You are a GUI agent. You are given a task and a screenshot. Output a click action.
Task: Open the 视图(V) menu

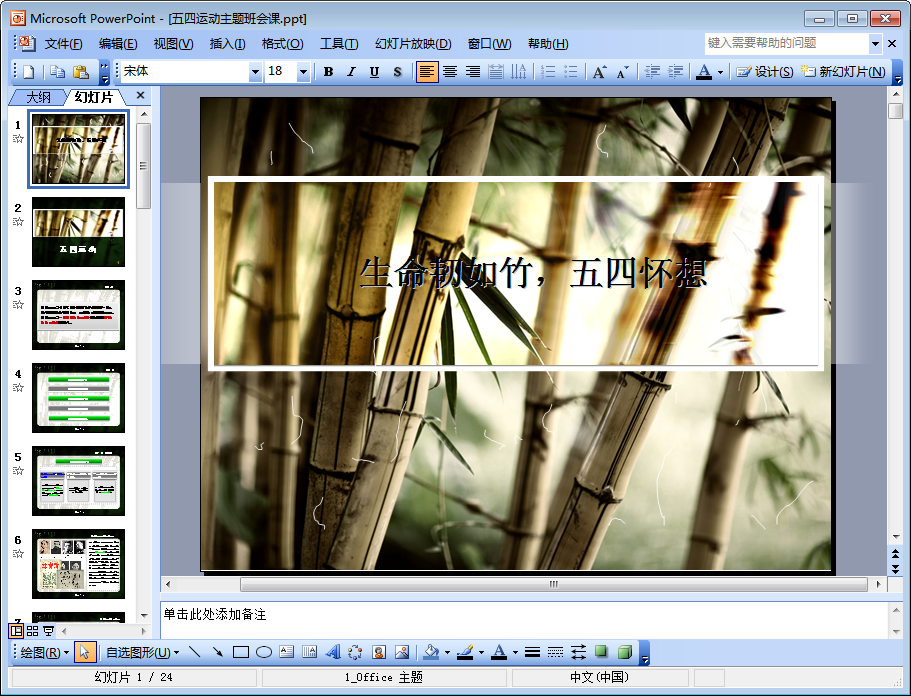point(173,44)
